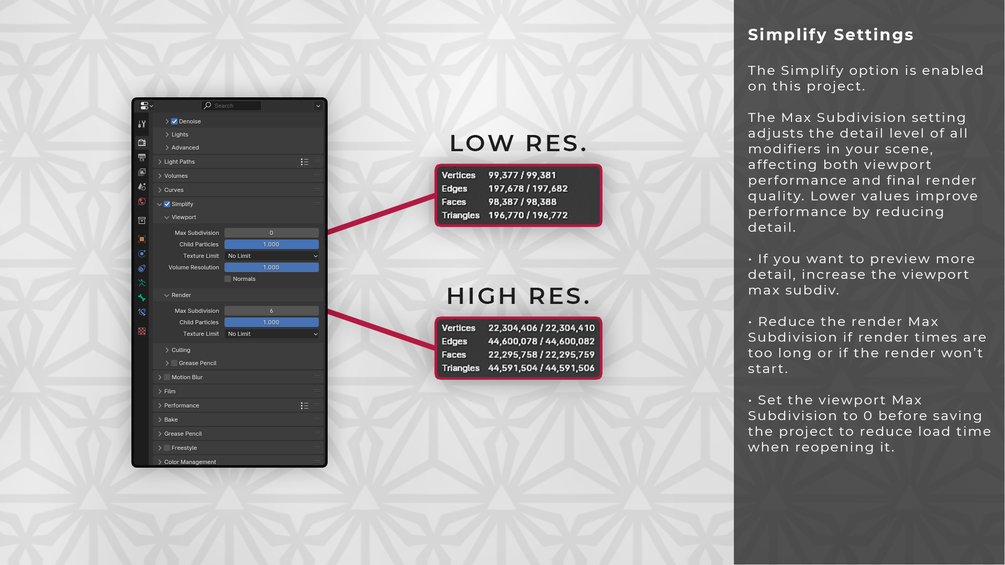The image size is (1005, 565).
Task: Click low res Vertices value 99,377 / 99,381
Action: pyautogui.click(x=522, y=175)
